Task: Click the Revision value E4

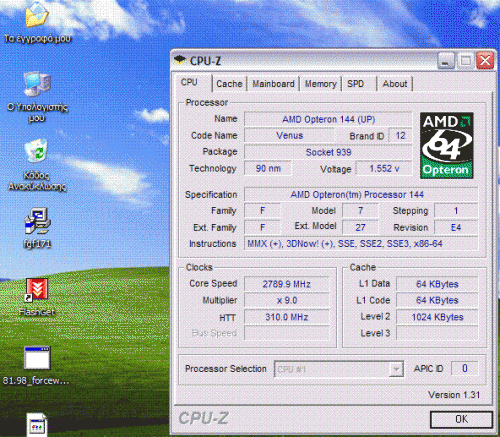Action: point(456,227)
